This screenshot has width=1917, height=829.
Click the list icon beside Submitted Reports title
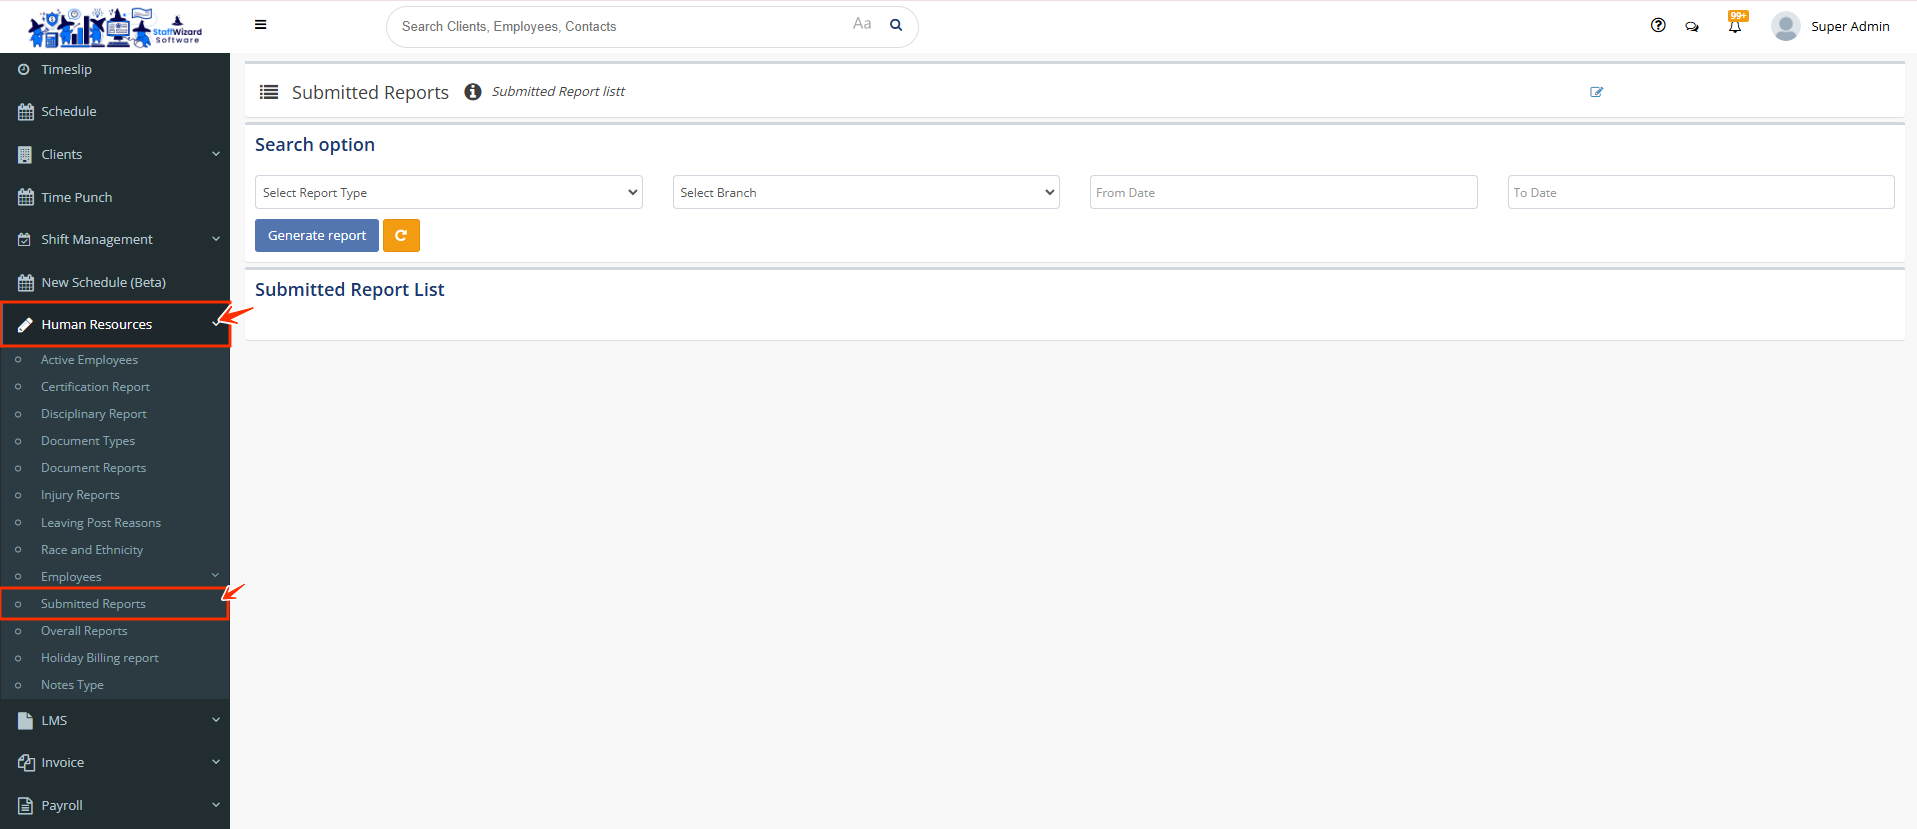pyautogui.click(x=269, y=92)
